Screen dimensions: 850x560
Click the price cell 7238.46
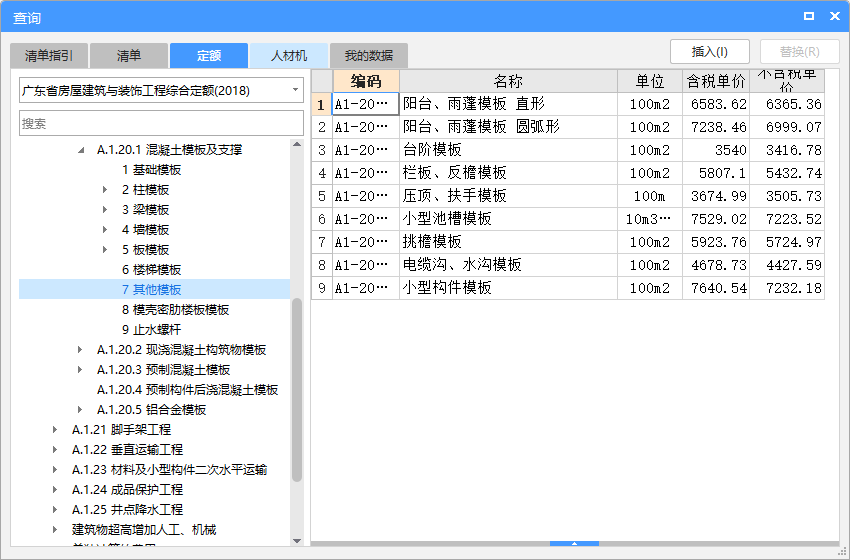tap(716, 127)
